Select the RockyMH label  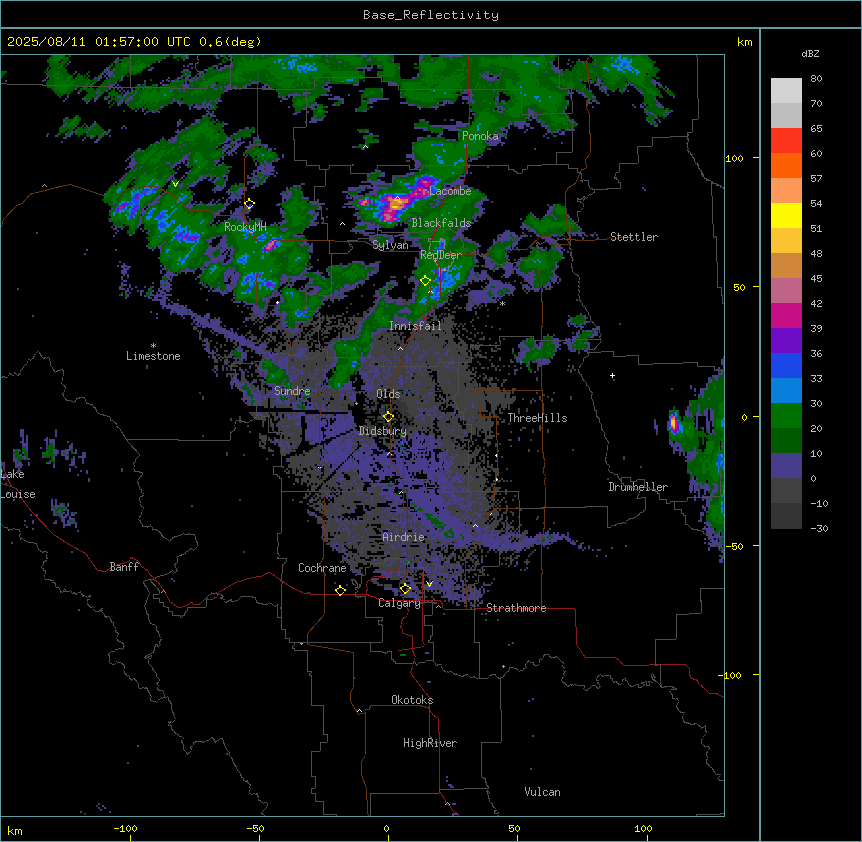click(245, 226)
